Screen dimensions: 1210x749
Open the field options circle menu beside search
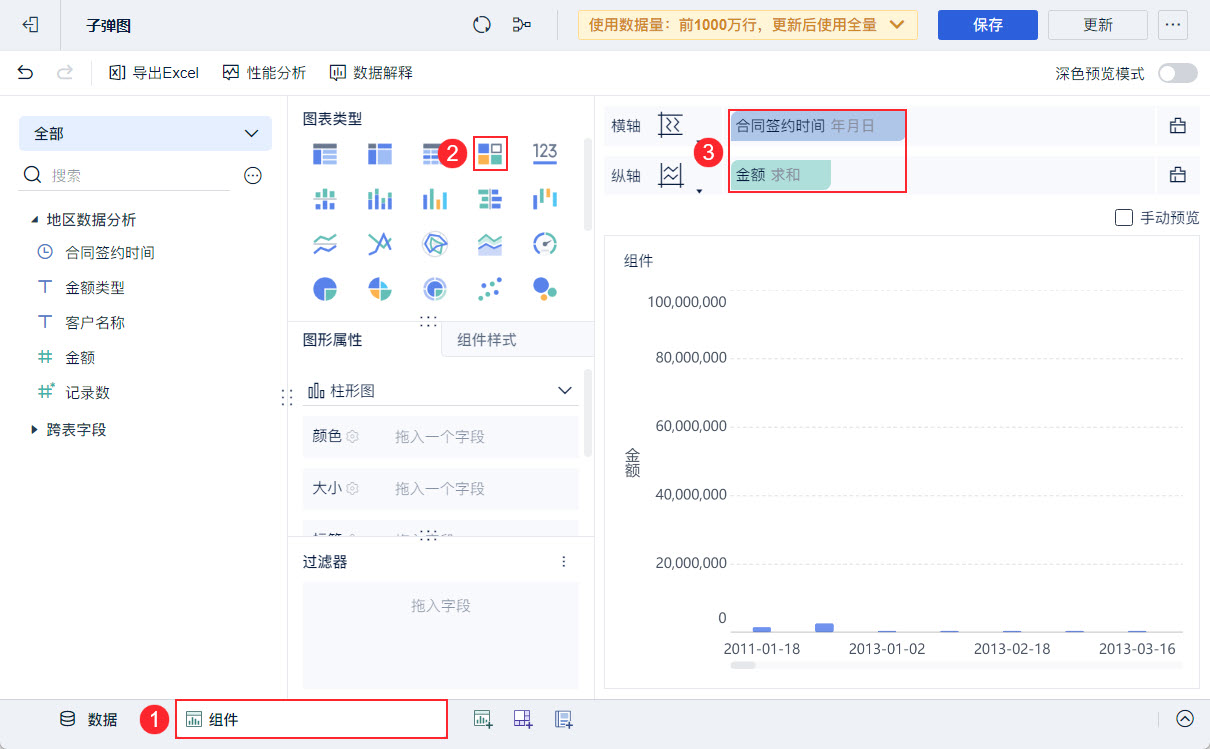253,175
